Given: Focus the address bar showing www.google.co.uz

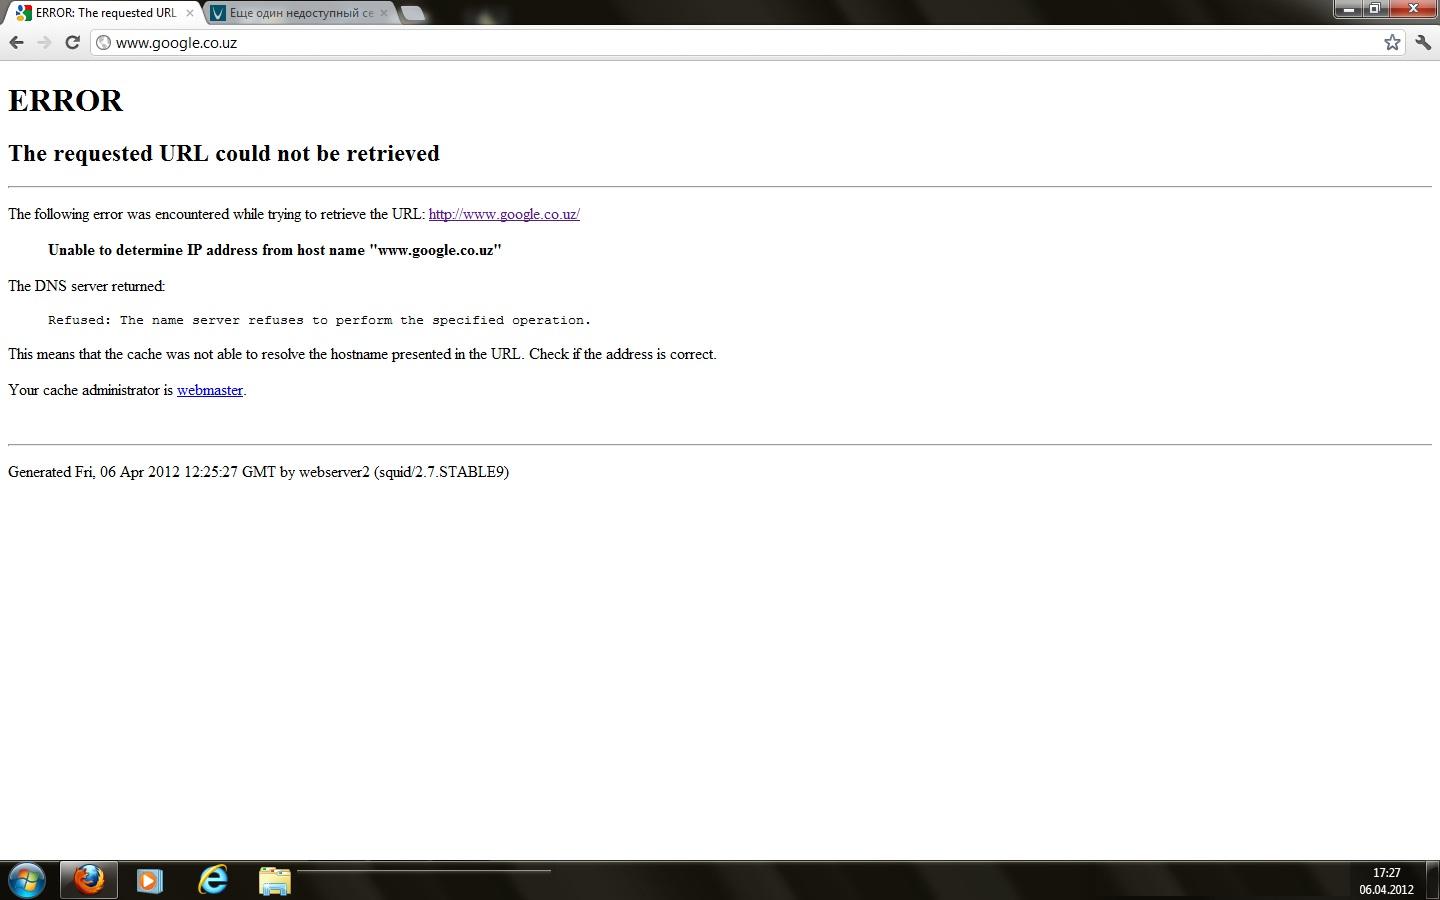Looking at the screenshot, I should [x=748, y=42].
